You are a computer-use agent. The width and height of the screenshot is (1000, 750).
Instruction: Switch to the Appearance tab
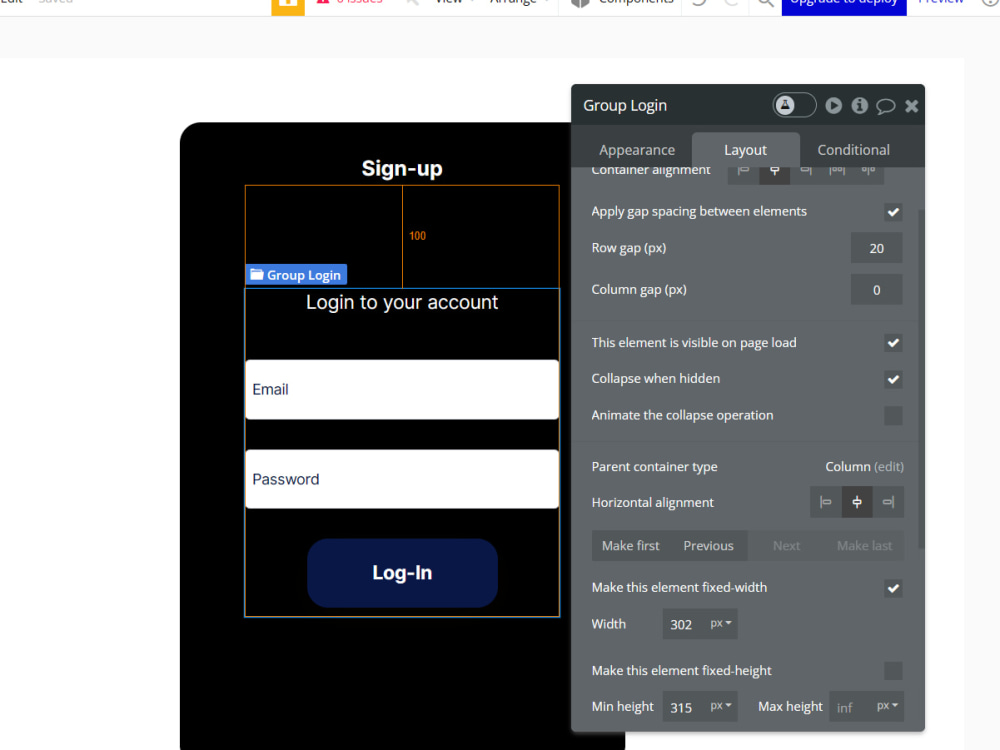pyautogui.click(x=636, y=150)
